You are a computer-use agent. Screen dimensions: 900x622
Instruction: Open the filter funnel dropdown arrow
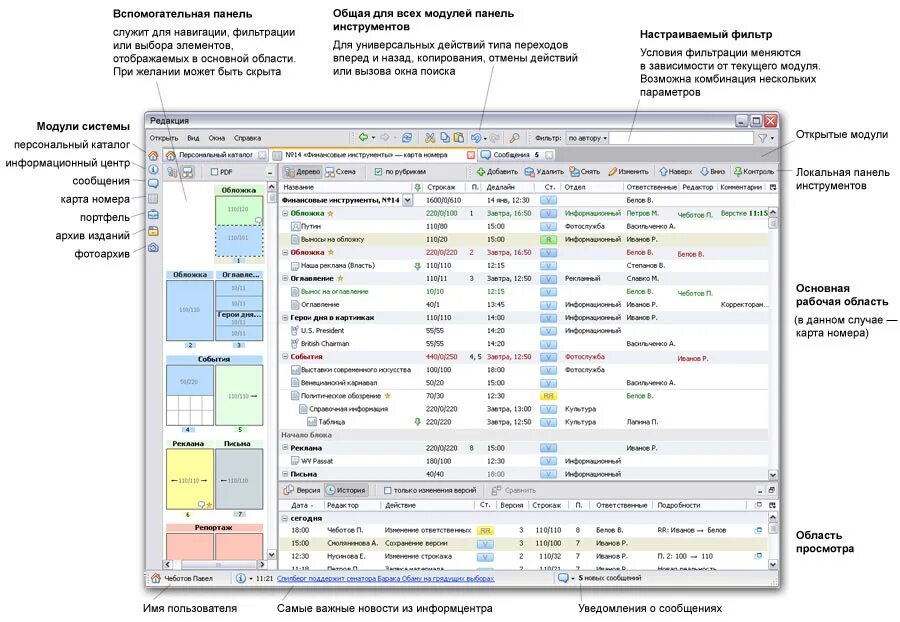click(x=772, y=138)
